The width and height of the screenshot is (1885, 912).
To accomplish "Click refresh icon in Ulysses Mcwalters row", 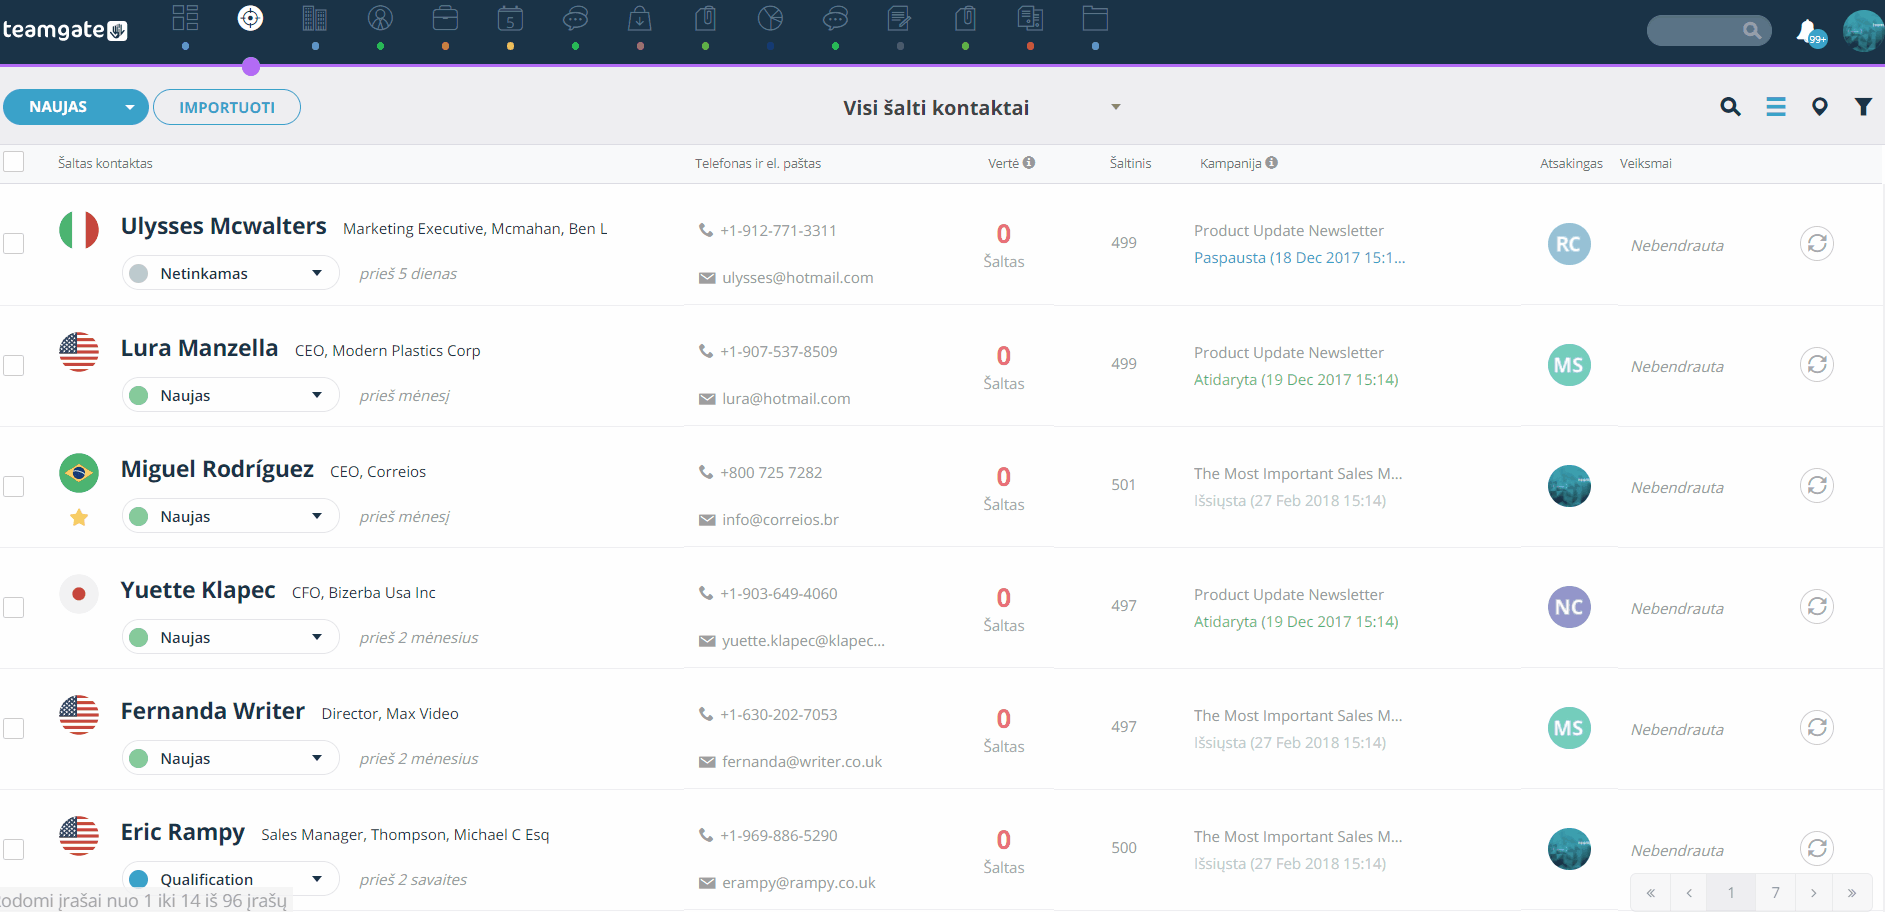I will pyautogui.click(x=1817, y=243).
